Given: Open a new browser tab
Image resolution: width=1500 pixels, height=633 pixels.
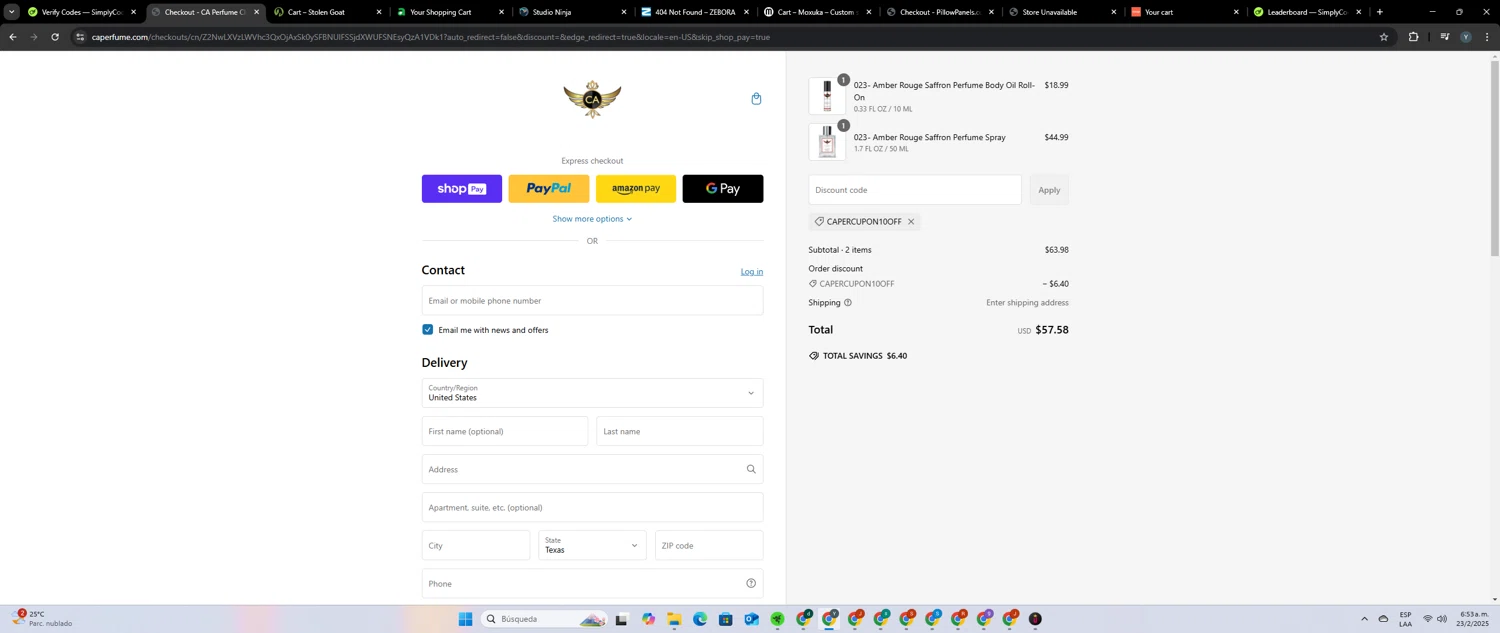Looking at the screenshot, I should pyautogui.click(x=1380, y=12).
